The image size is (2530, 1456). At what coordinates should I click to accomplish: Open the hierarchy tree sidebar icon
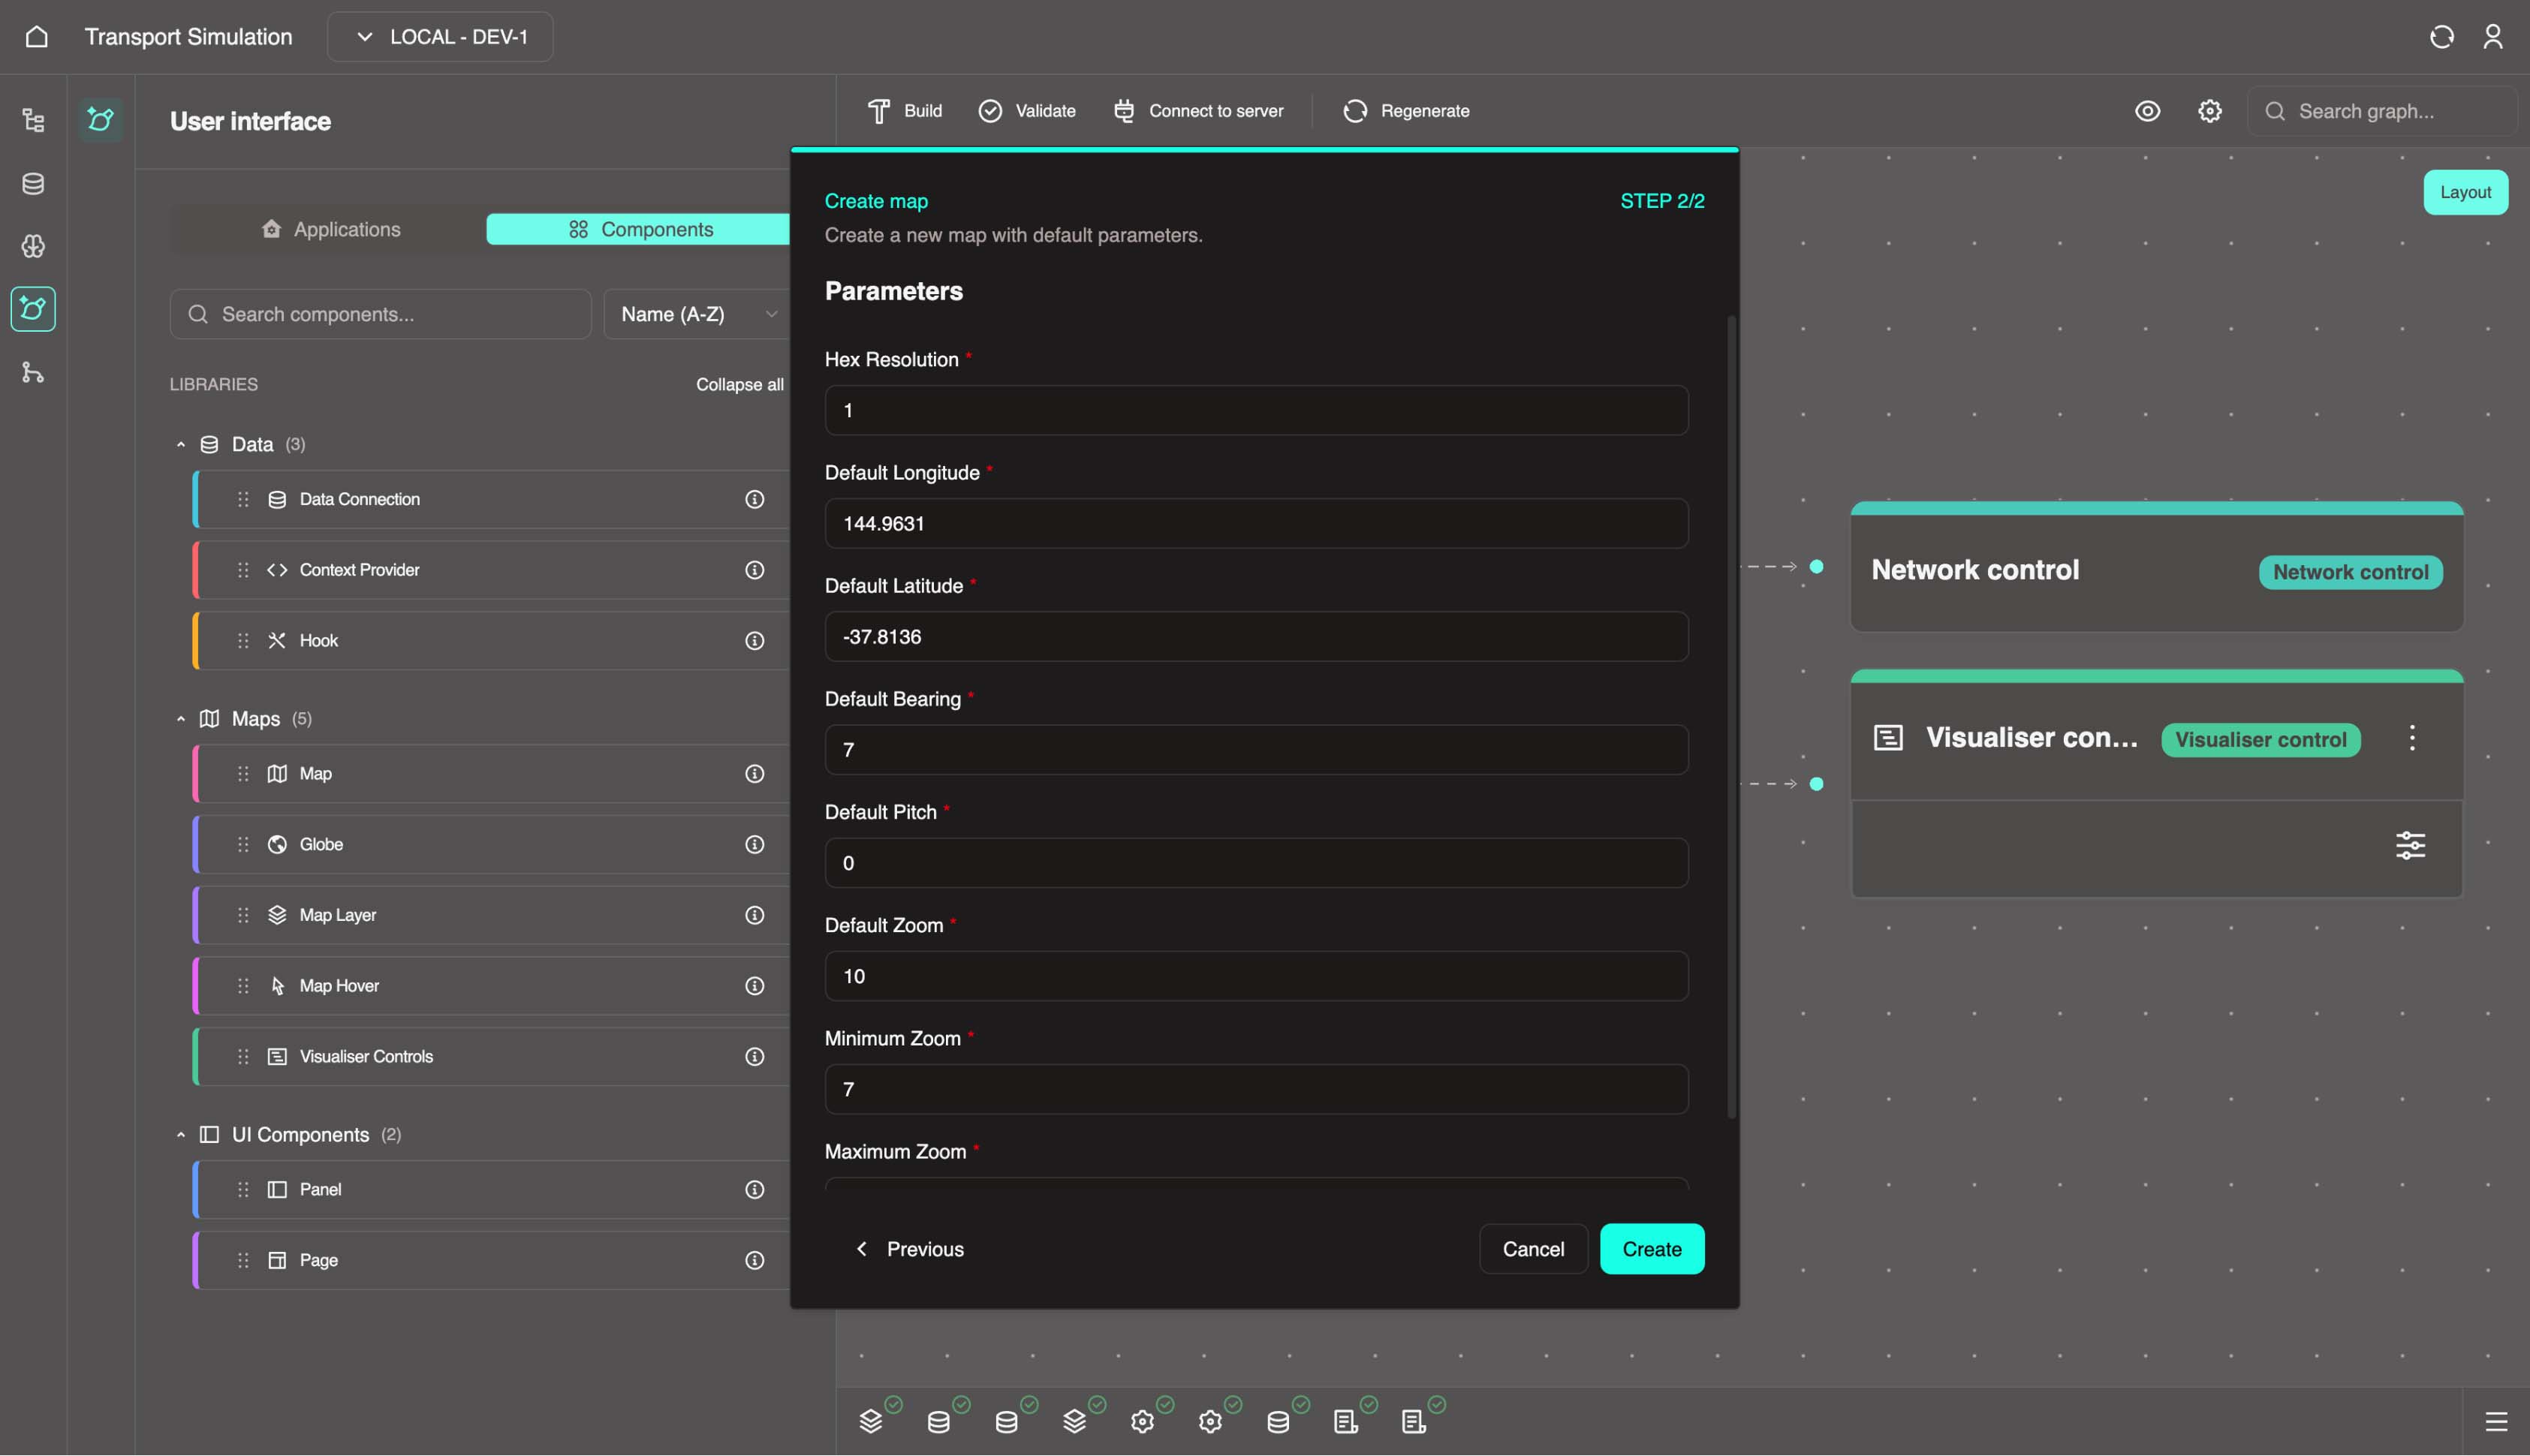(x=33, y=121)
